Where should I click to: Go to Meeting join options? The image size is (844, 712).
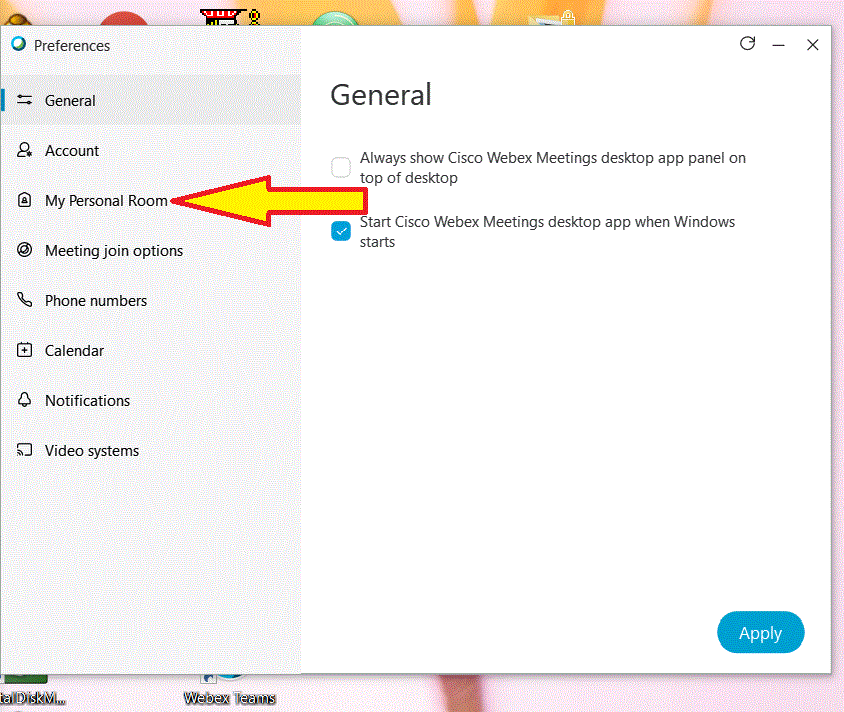(151, 250)
